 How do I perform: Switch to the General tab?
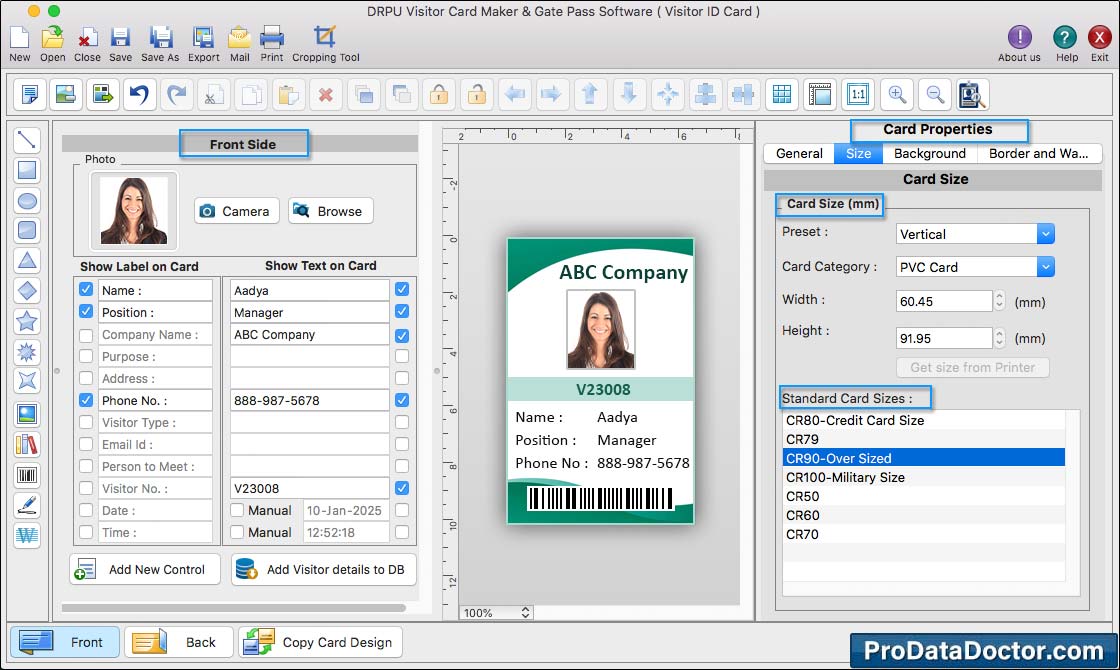(x=799, y=154)
